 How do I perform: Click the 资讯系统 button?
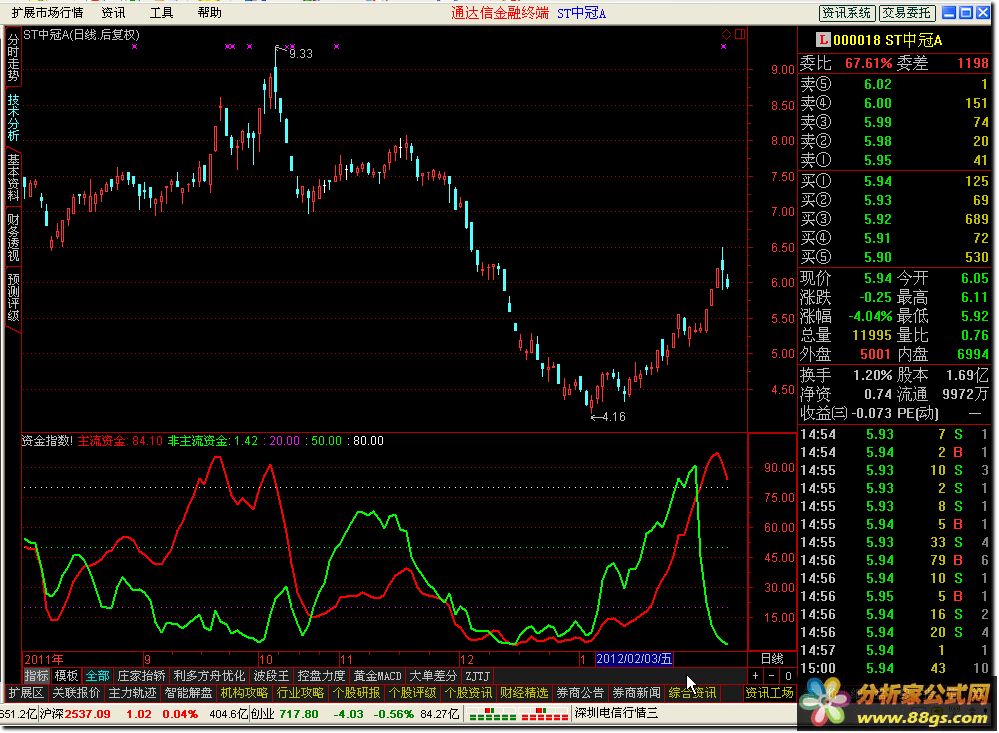coord(847,13)
